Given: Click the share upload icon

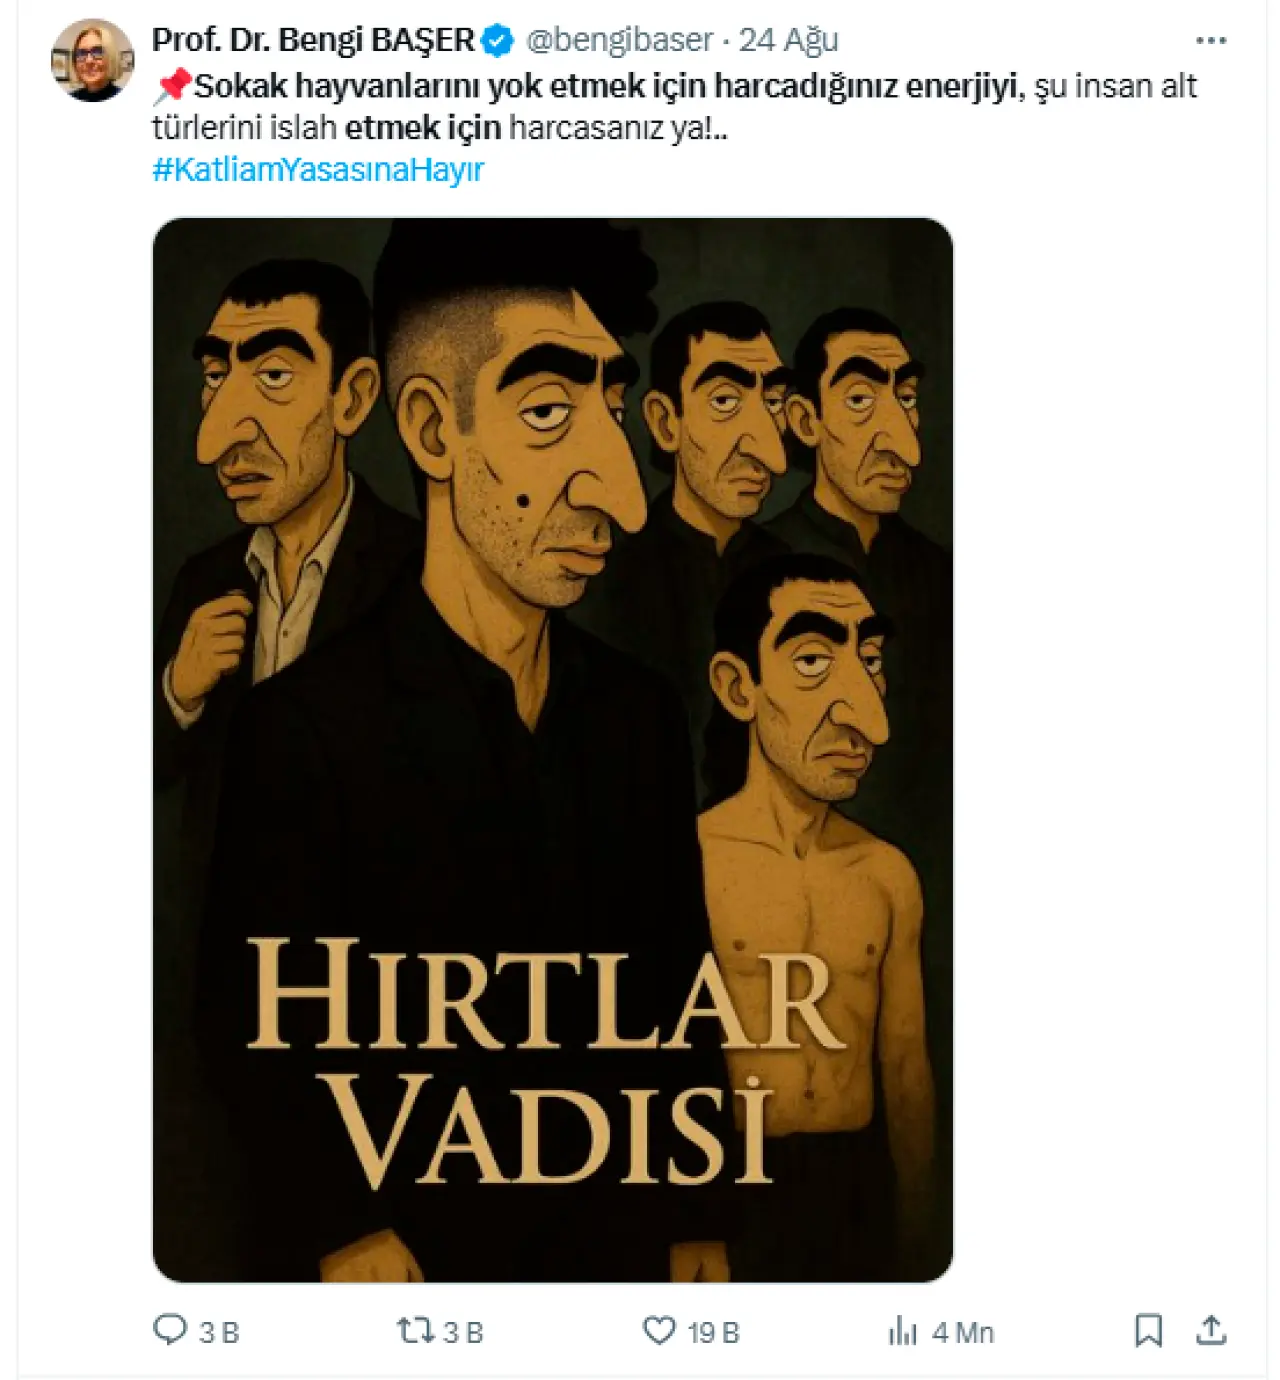Looking at the screenshot, I should click(1211, 1330).
